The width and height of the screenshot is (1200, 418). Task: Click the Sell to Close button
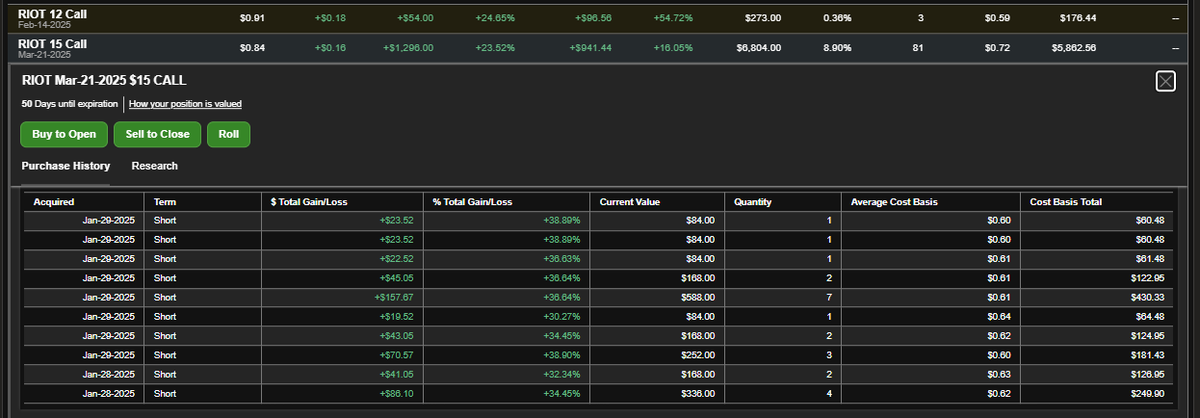click(x=157, y=134)
